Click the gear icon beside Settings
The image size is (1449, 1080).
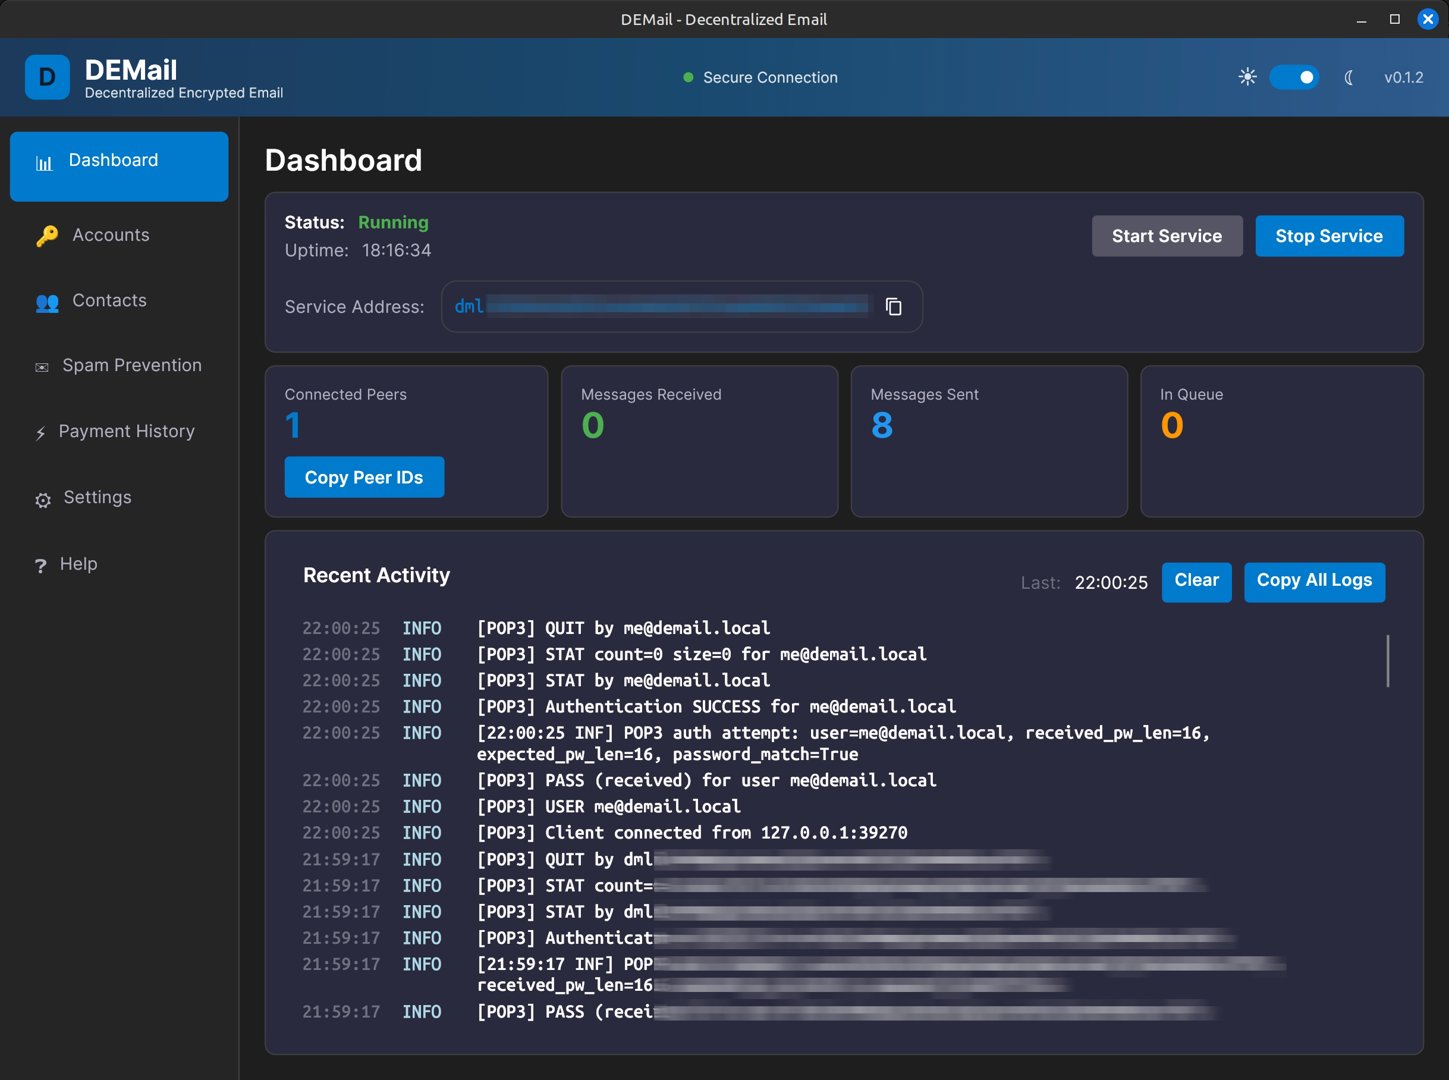pyautogui.click(x=43, y=499)
